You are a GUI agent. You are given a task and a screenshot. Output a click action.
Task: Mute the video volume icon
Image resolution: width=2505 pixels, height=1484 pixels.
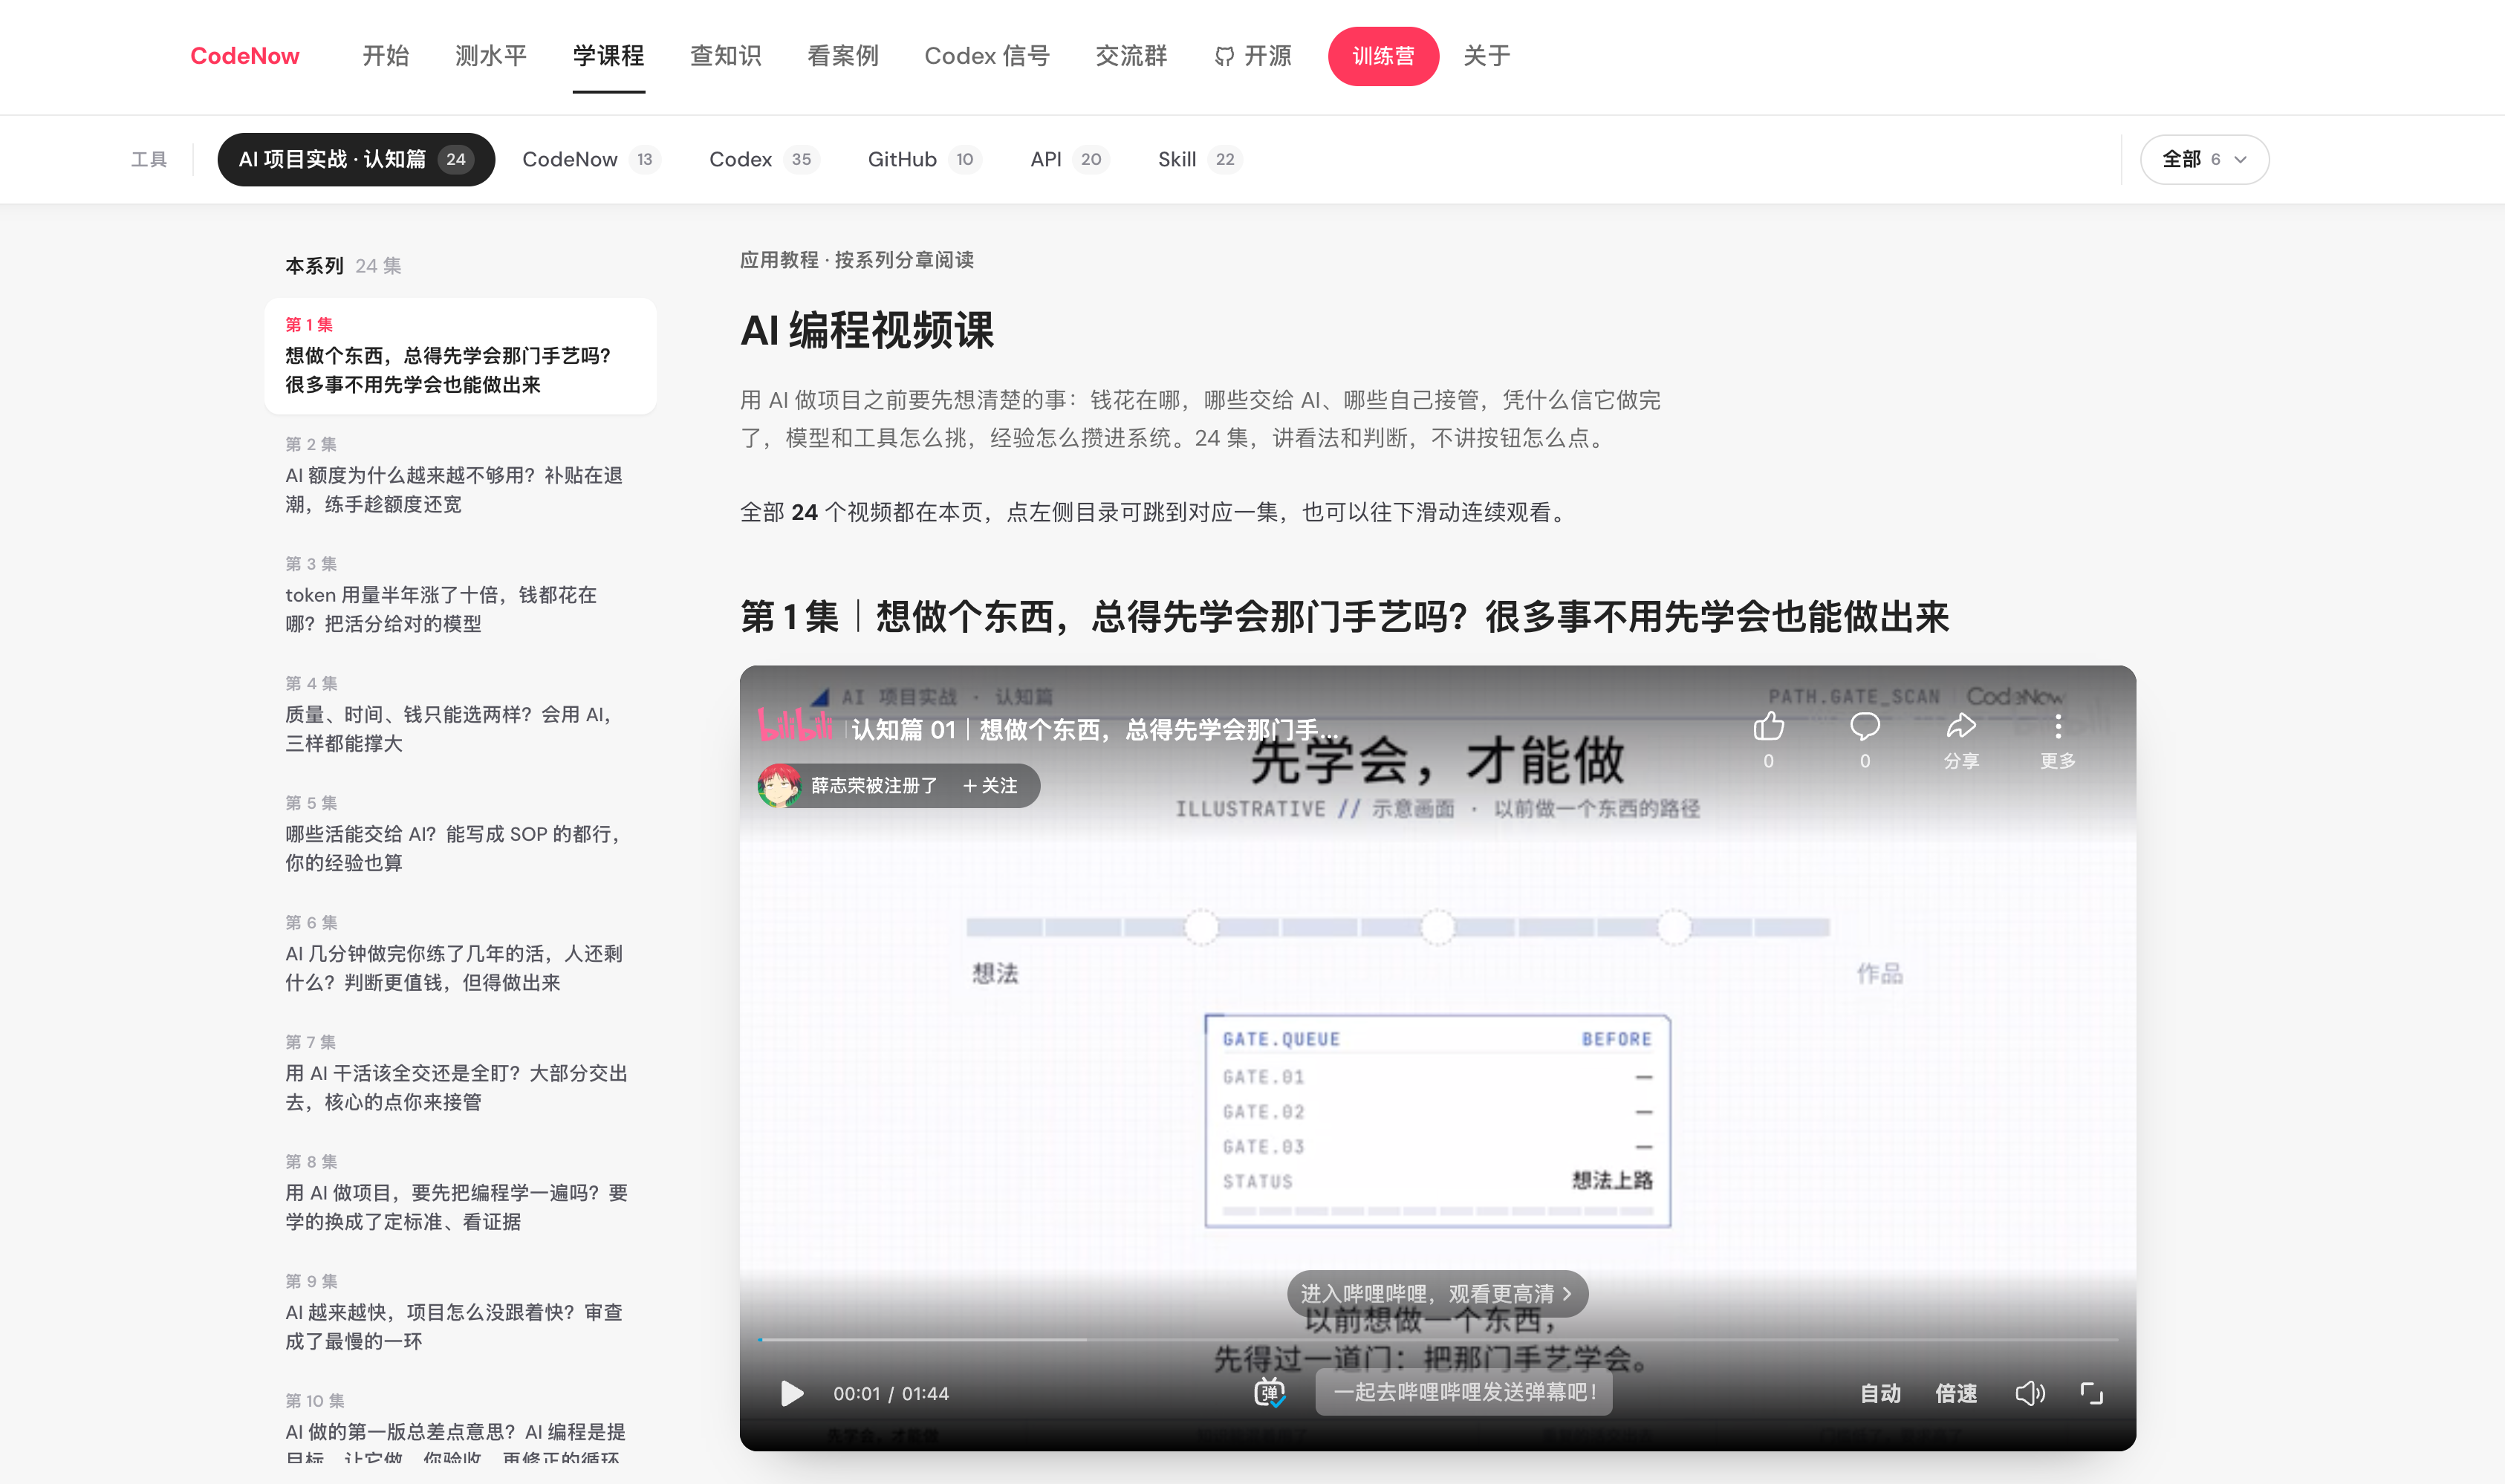point(2029,1393)
